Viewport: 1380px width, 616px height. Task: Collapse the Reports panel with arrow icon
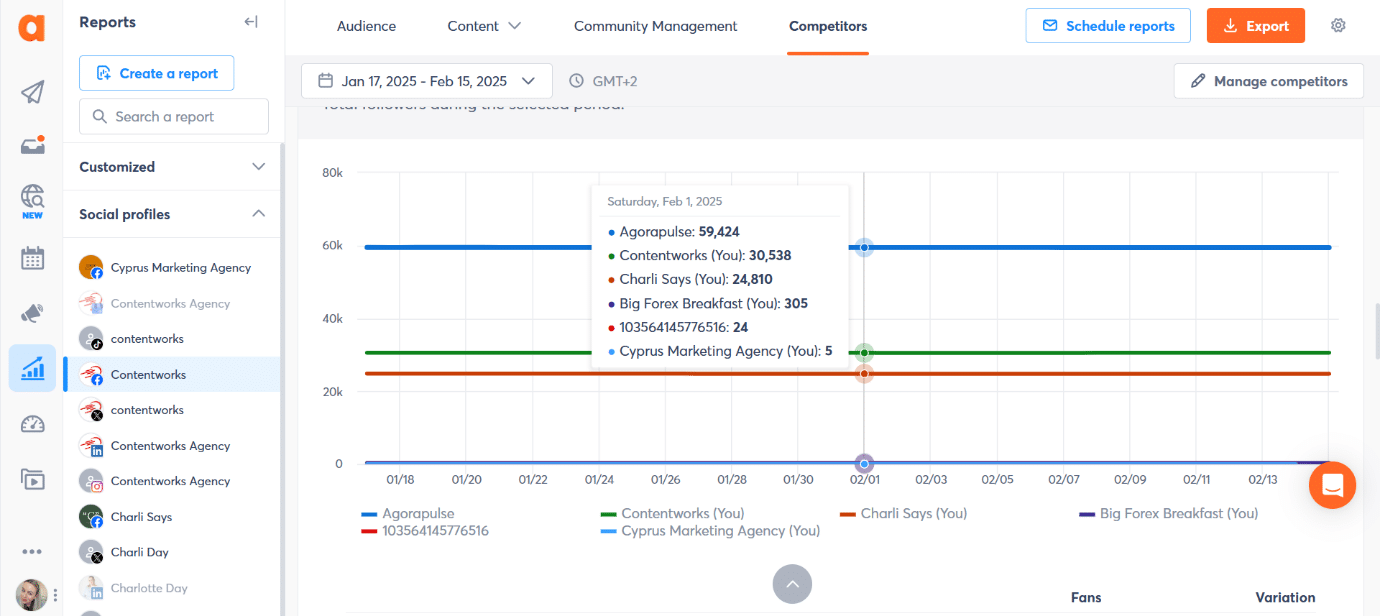(251, 22)
